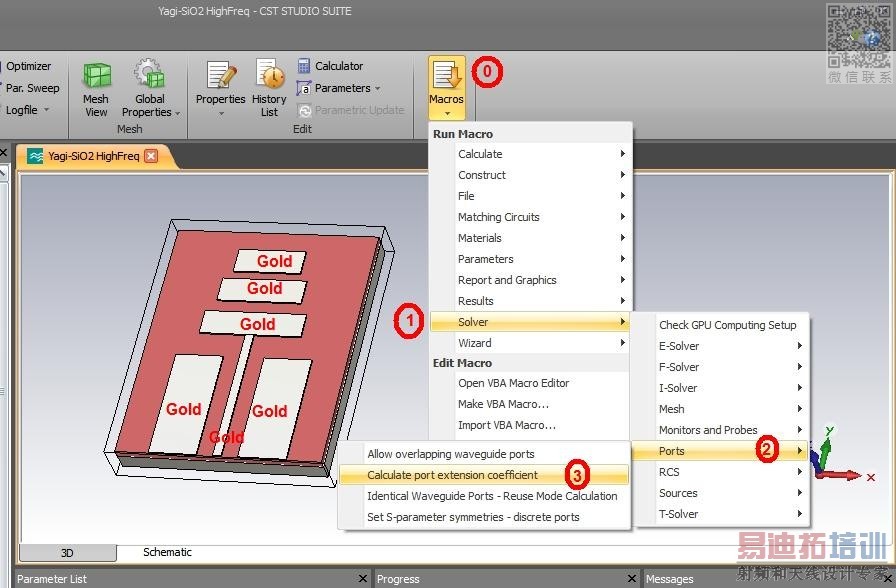Click the Global Properties gear icon
The height and width of the screenshot is (588, 896).
click(x=149, y=75)
